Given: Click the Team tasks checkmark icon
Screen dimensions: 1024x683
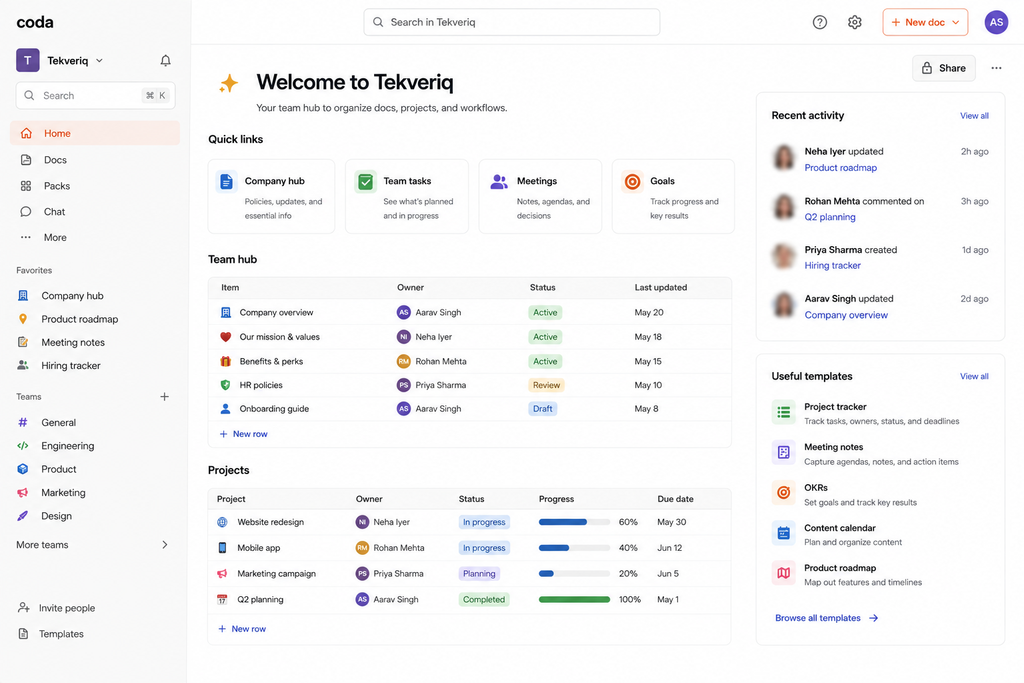Looking at the screenshot, I should tap(365, 182).
